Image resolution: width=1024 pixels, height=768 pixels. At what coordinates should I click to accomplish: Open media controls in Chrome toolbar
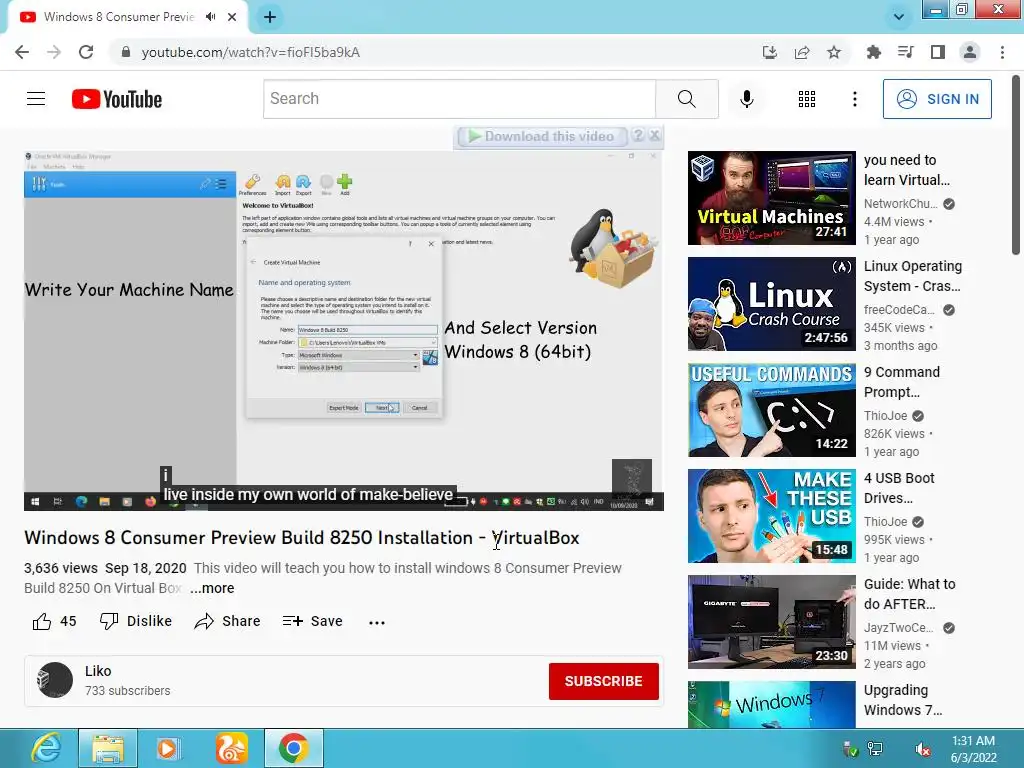tap(905, 52)
